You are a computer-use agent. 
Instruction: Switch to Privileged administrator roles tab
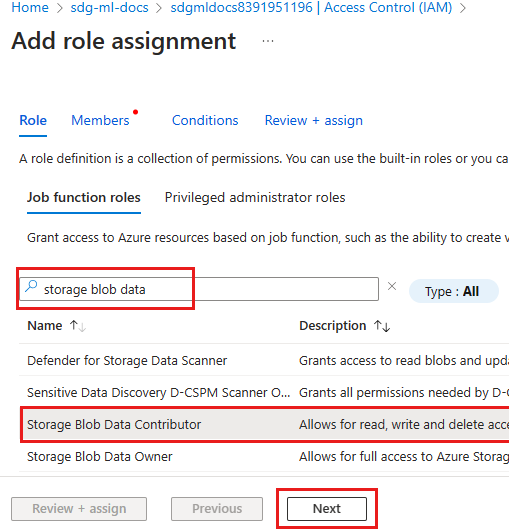[255, 197]
